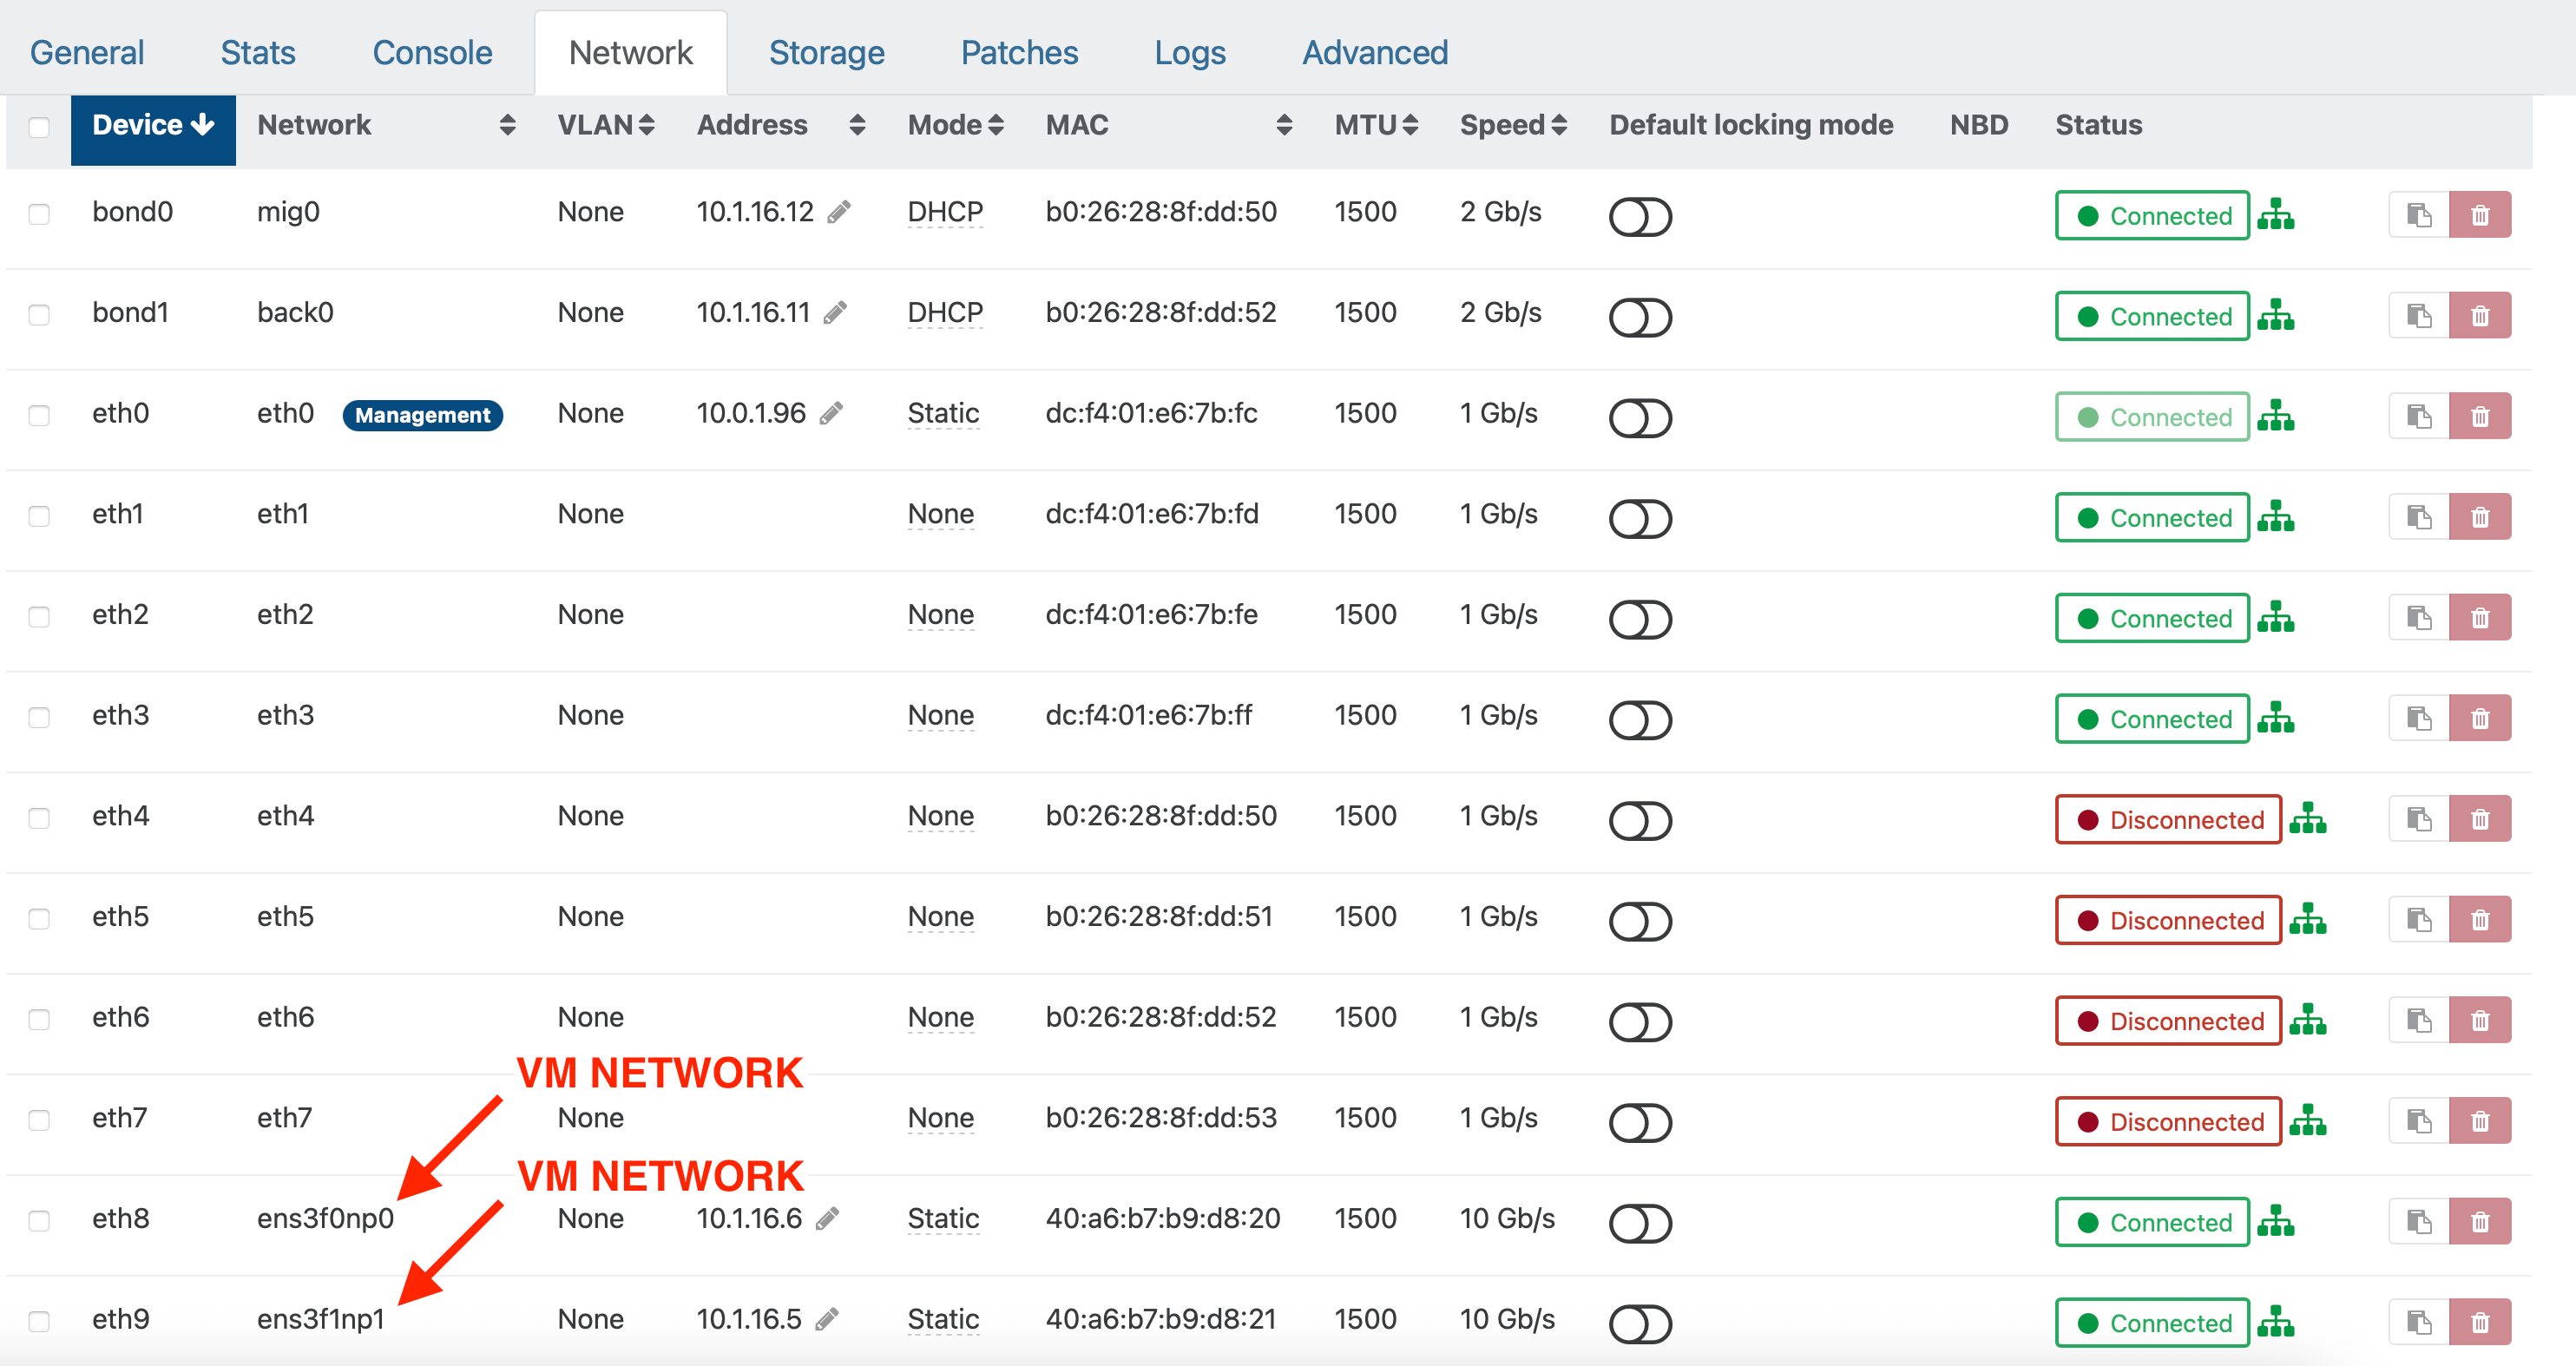Delete the eth7 interface with trash icon
2576x1366 pixels.
click(x=2480, y=1121)
